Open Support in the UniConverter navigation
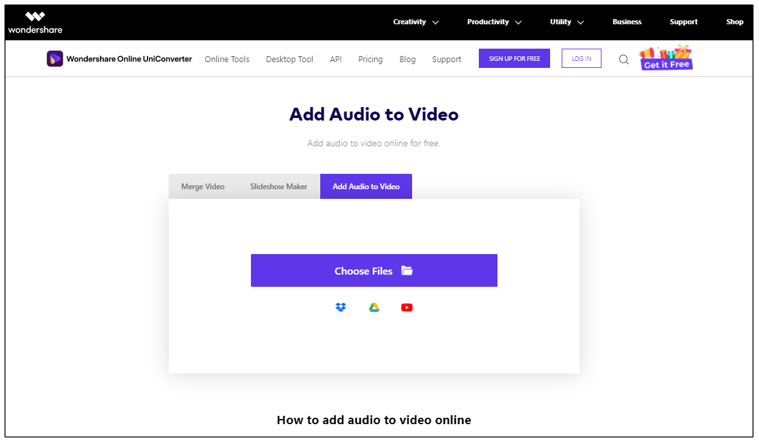Viewport: 759px width, 444px height. [x=446, y=59]
